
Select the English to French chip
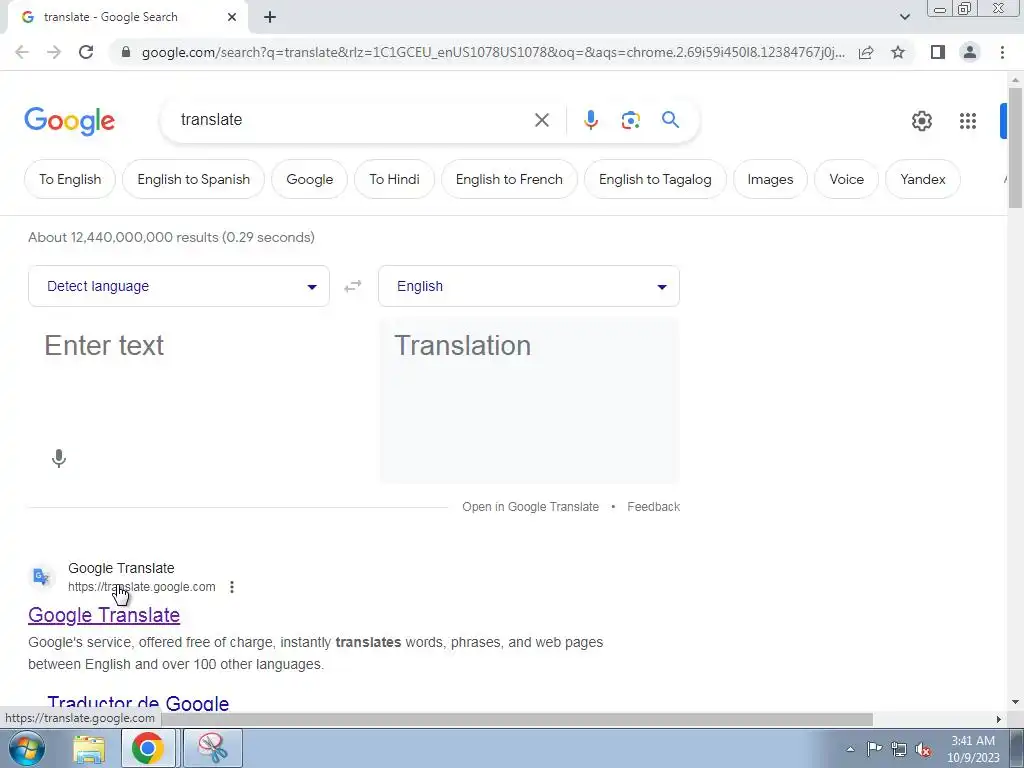coord(509,179)
